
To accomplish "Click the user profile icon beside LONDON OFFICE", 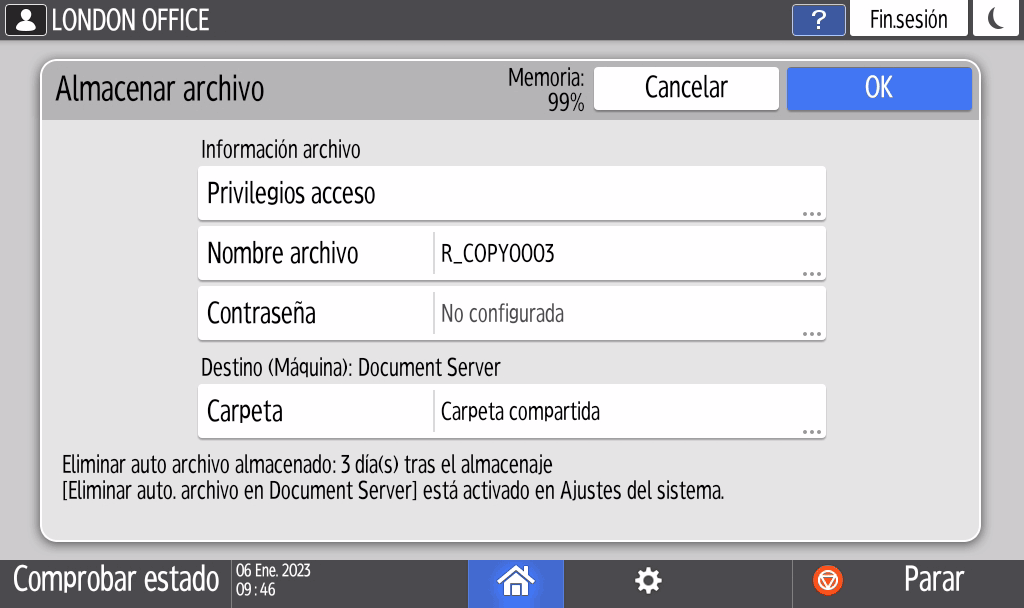I will [x=25, y=20].
